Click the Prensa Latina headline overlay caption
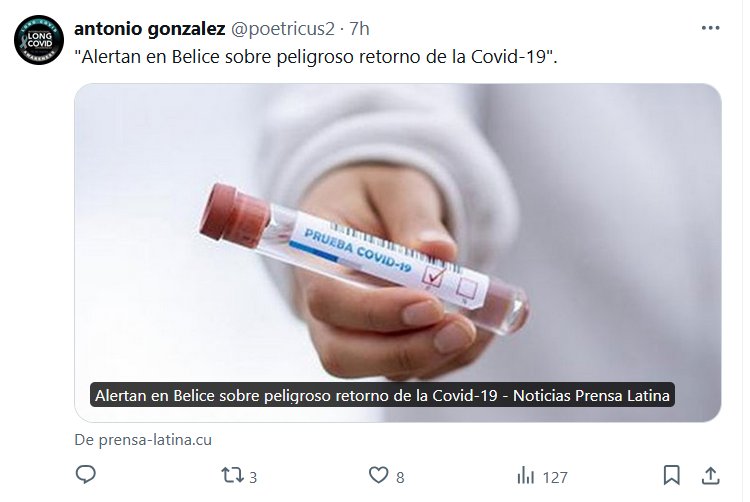The image size is (750, 502). coord(382,395)
